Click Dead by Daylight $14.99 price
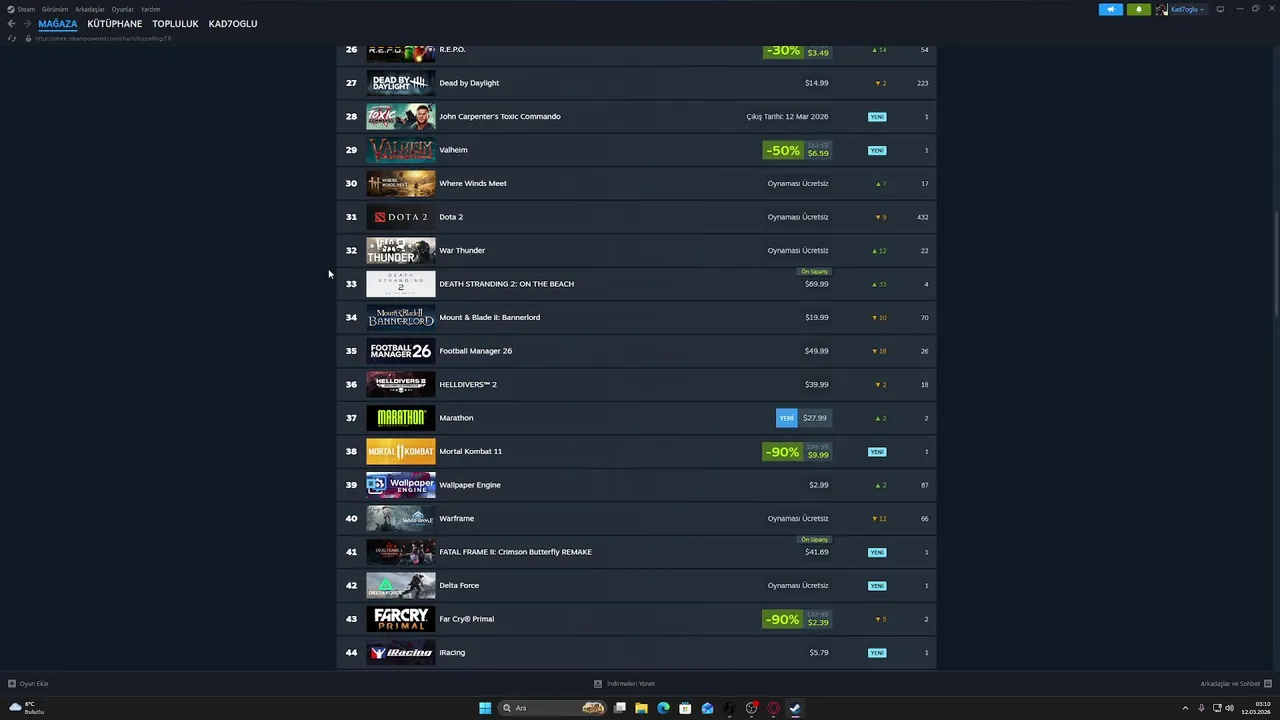1280x720 pixels. point(816,83)
